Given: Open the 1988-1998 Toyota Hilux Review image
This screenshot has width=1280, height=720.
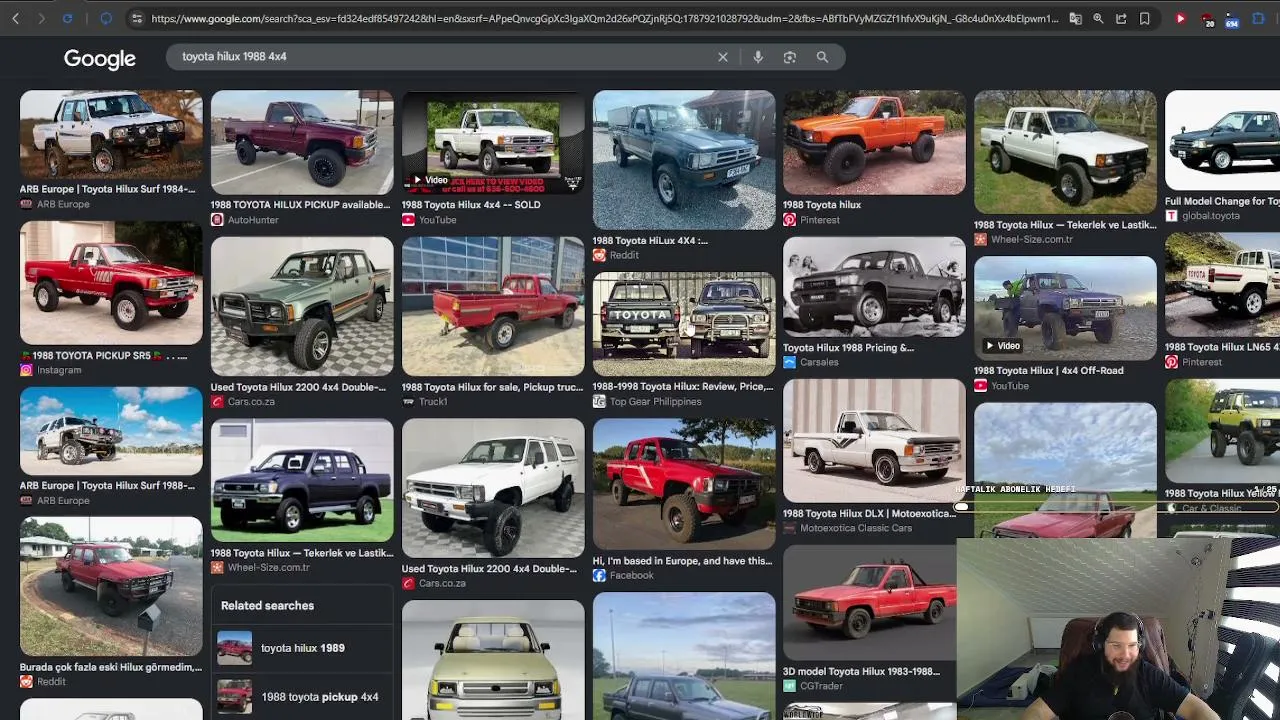Looking at the screenshot, I should pyautogui.click(x=684, y=324).
